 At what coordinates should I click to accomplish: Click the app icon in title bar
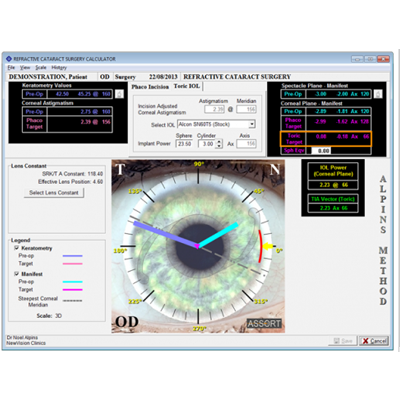click(9, 59)
